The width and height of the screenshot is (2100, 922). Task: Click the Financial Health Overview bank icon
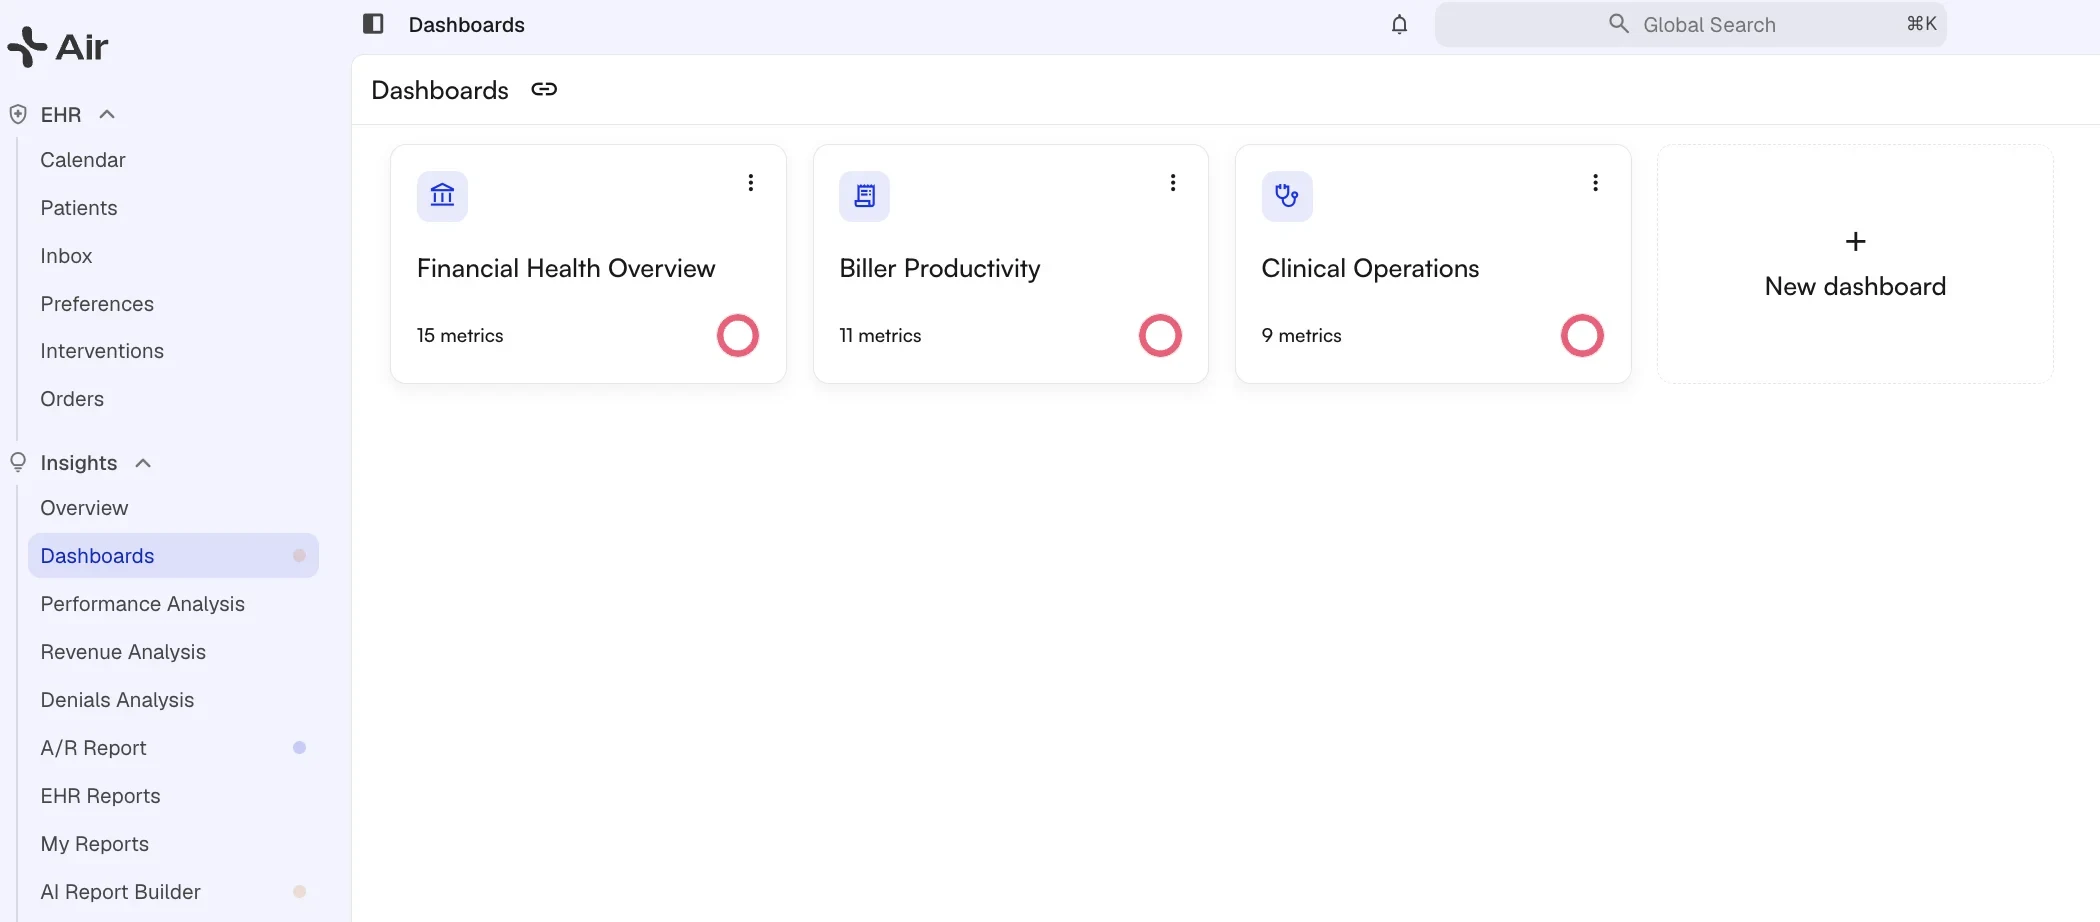coord(442,195)
